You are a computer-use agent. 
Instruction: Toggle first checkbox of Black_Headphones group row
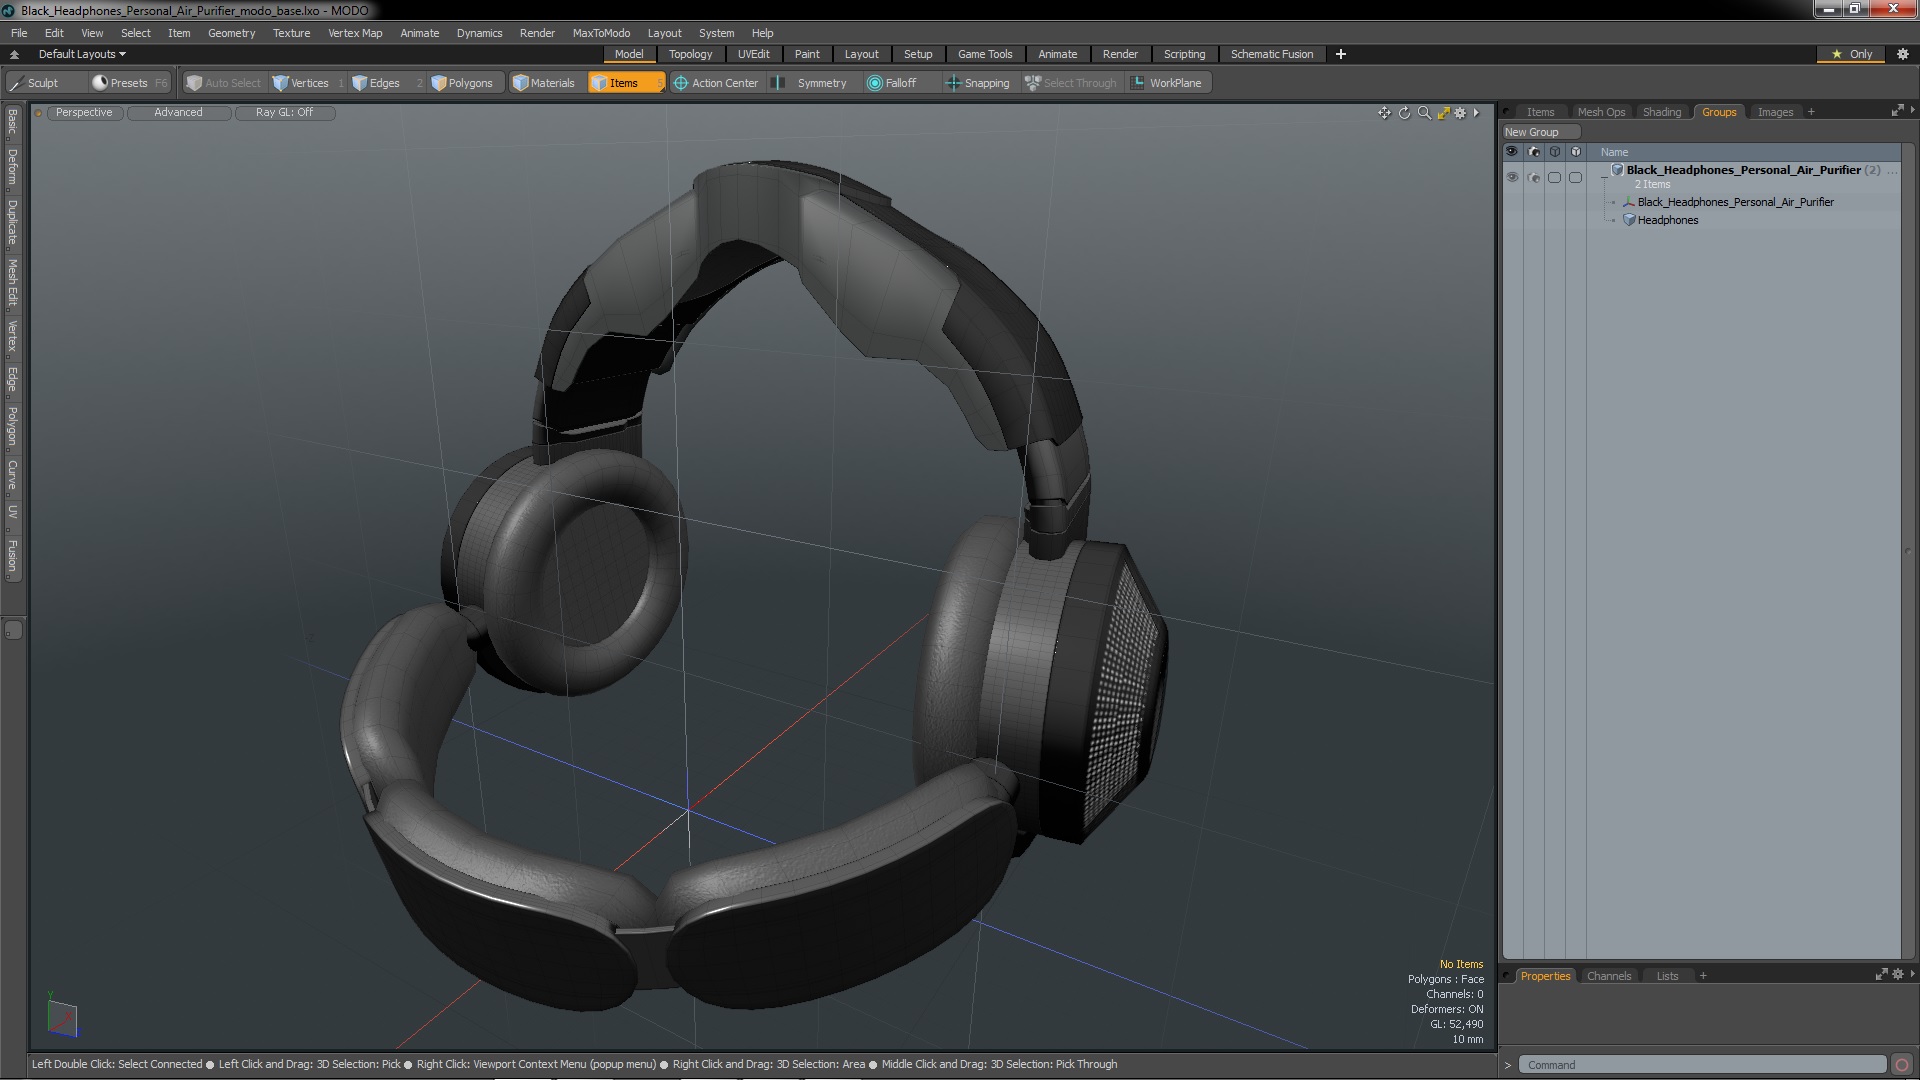tap(1554, 177)
